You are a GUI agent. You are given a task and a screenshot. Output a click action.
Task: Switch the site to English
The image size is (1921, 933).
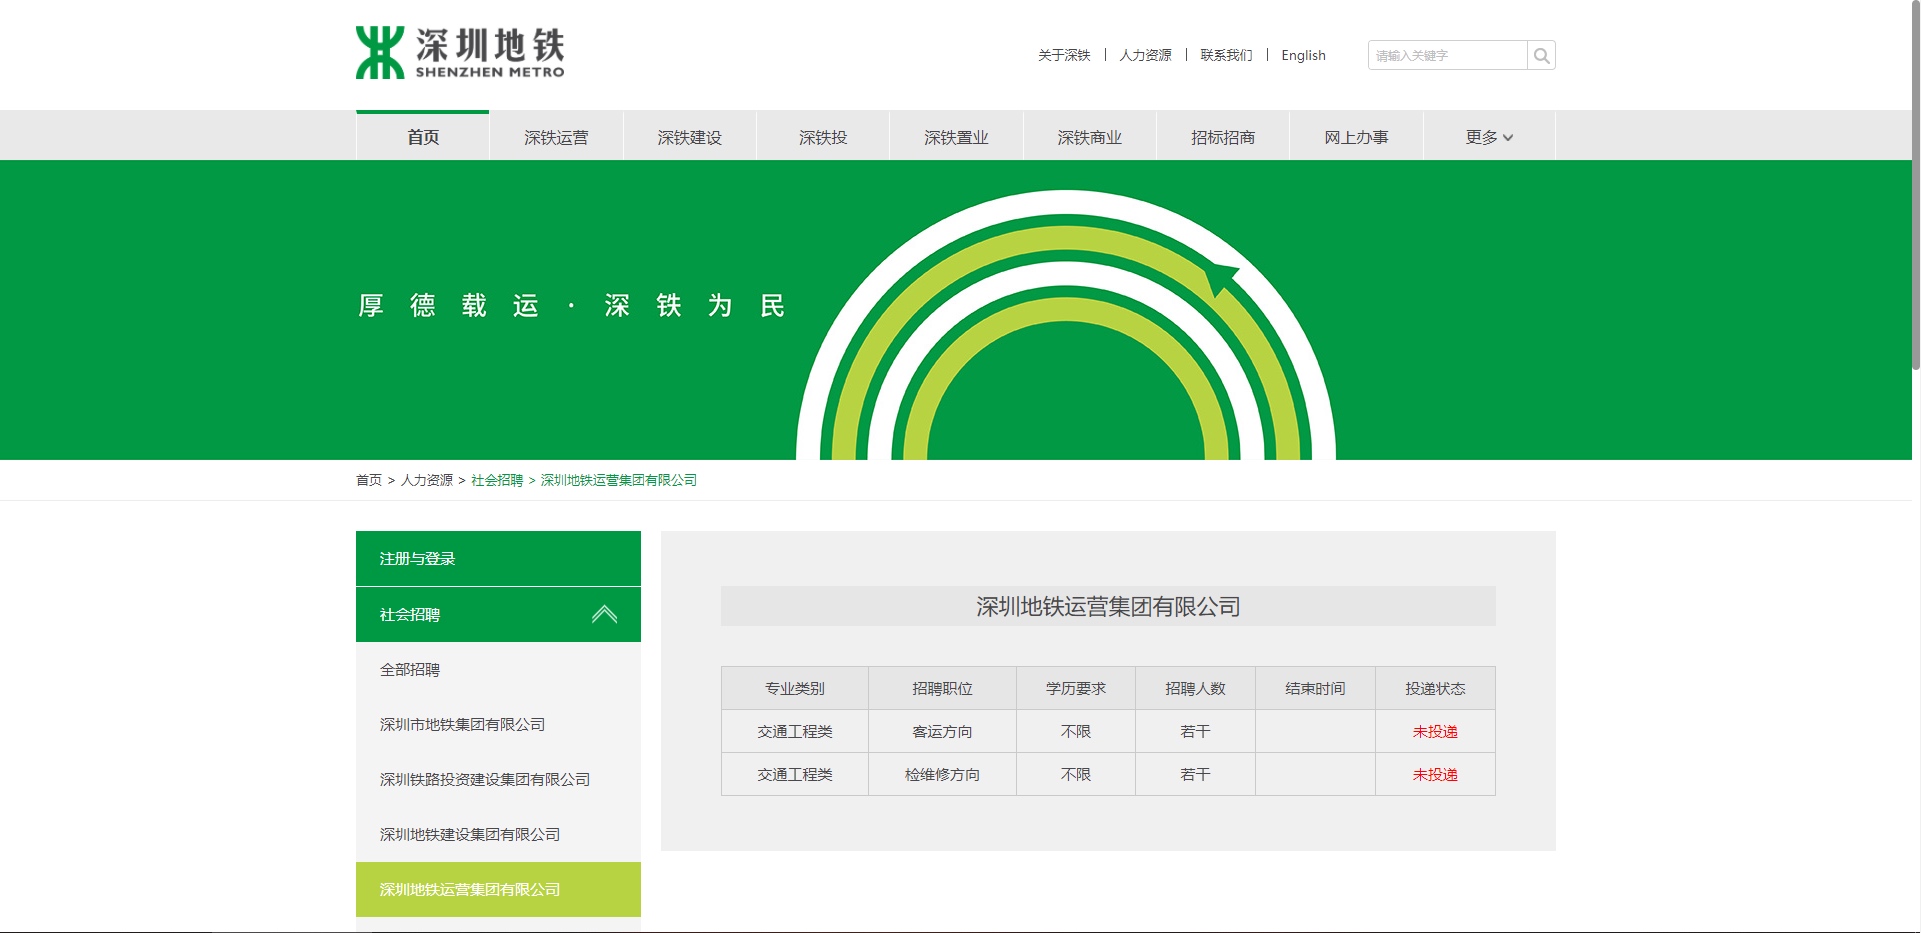[1303, 55]
